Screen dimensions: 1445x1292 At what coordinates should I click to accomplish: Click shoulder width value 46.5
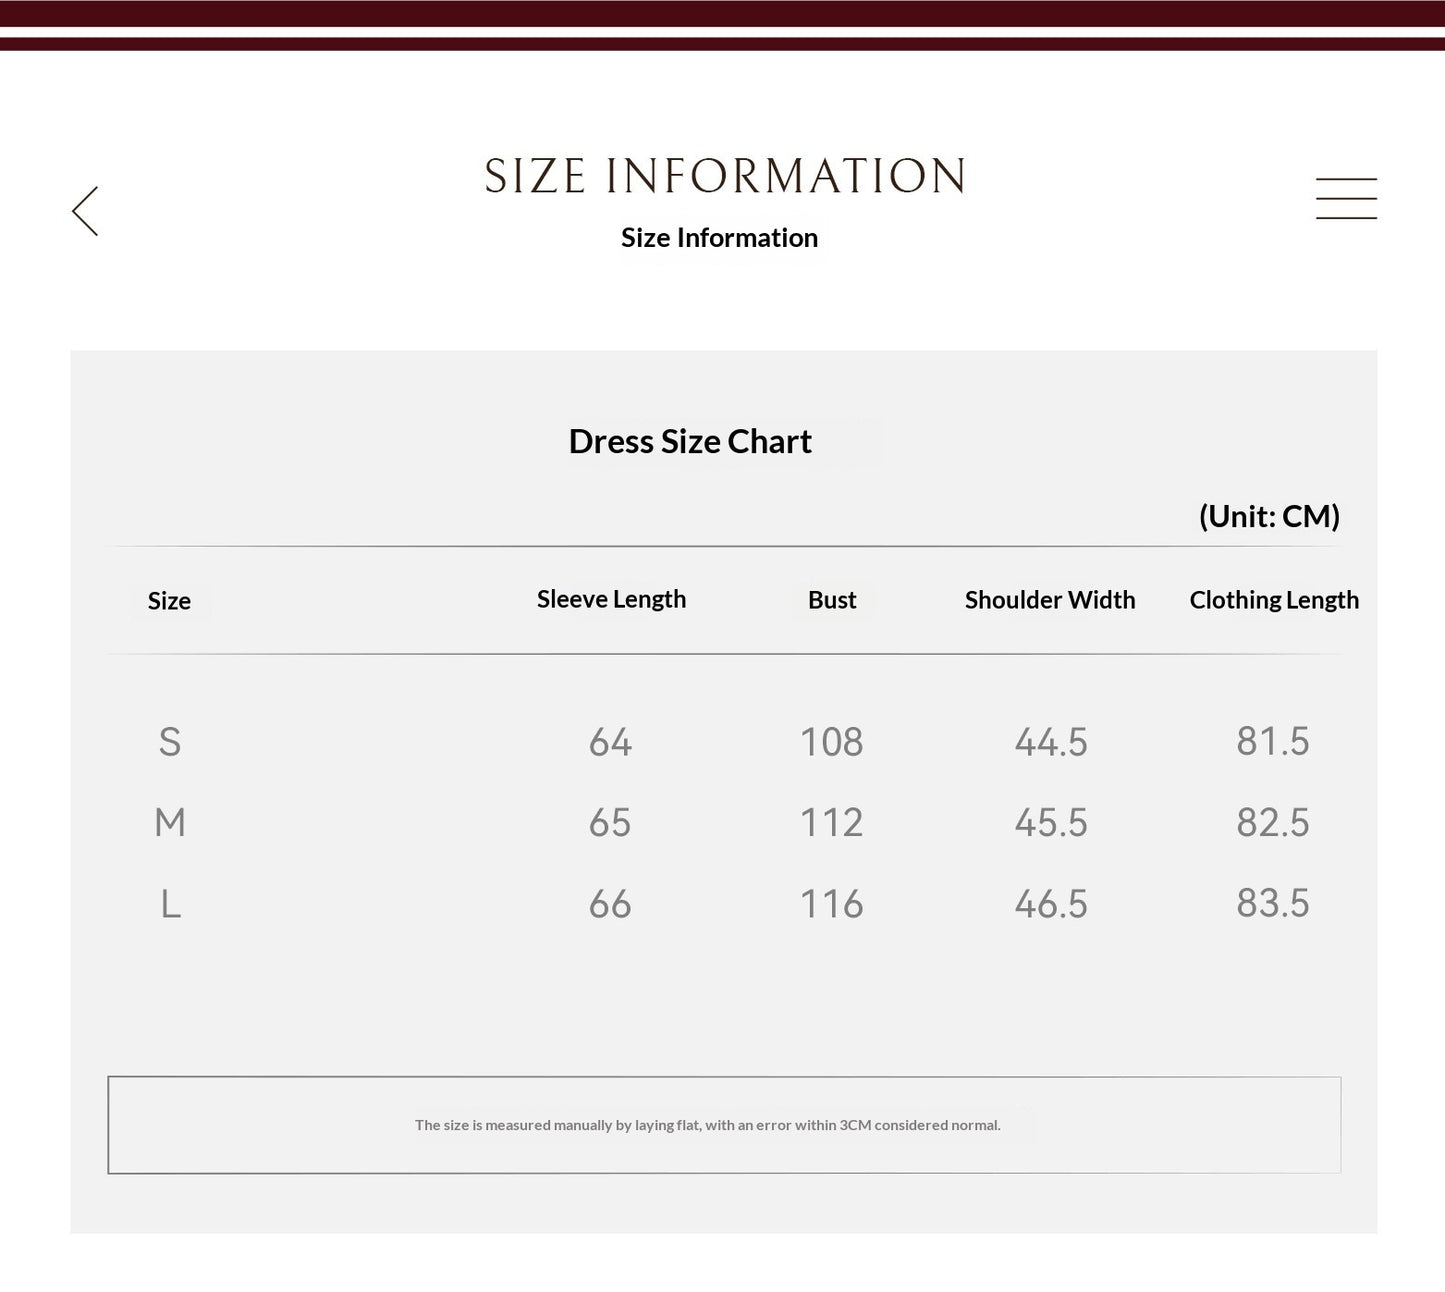pos(1051,904)
